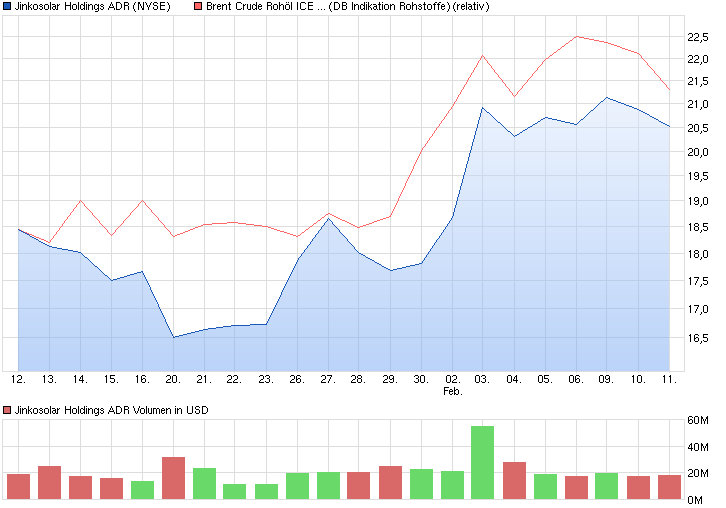726x508 pixels.
Task: Click the 23. date axis label
Action: pos(266,379)
